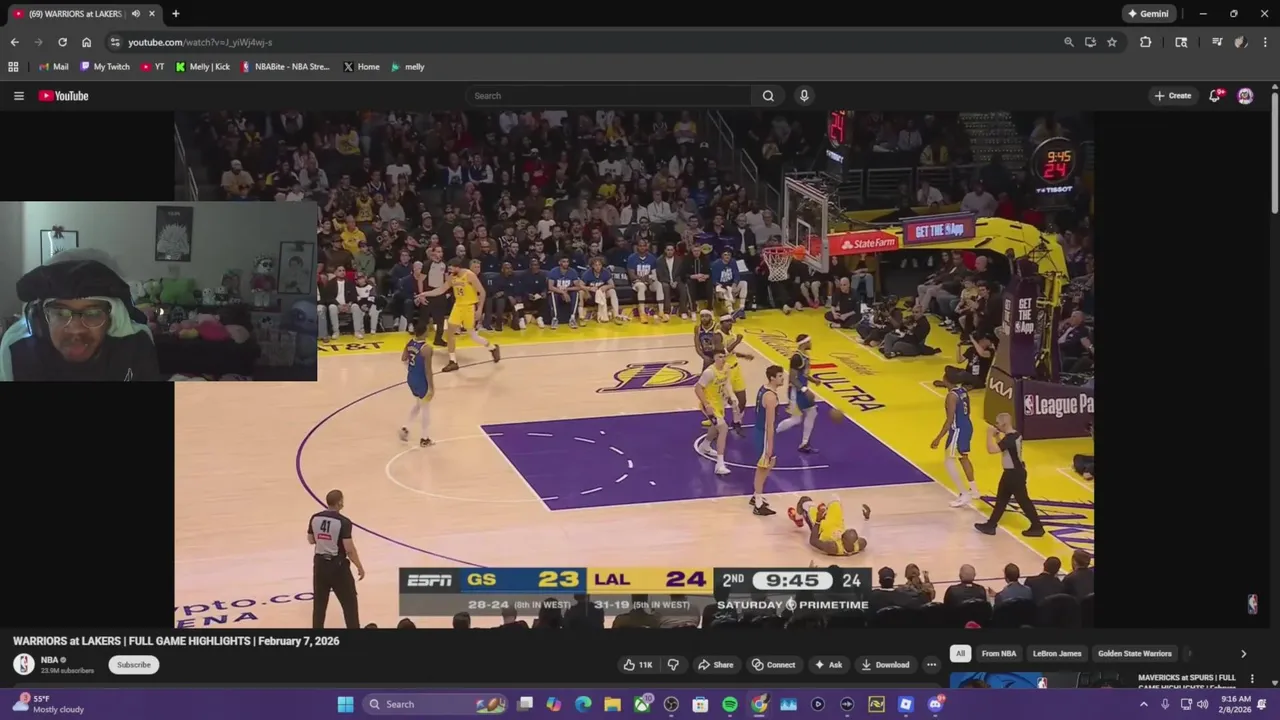Click the YouTube search input field

(x=608, y=96)
